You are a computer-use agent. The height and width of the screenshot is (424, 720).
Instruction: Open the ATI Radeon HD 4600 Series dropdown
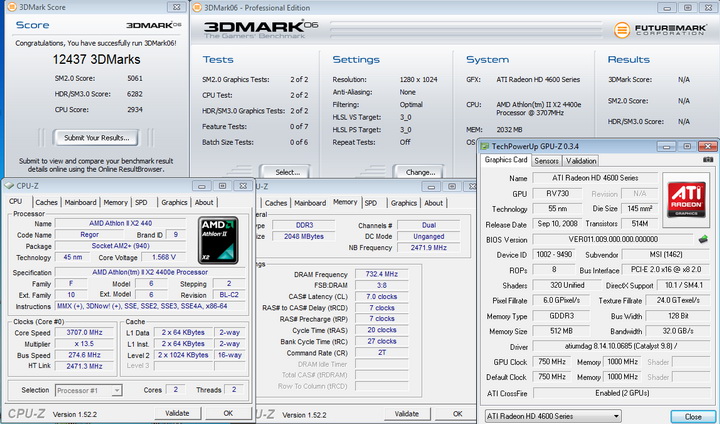pyautogui.click(x=553, y=416)
